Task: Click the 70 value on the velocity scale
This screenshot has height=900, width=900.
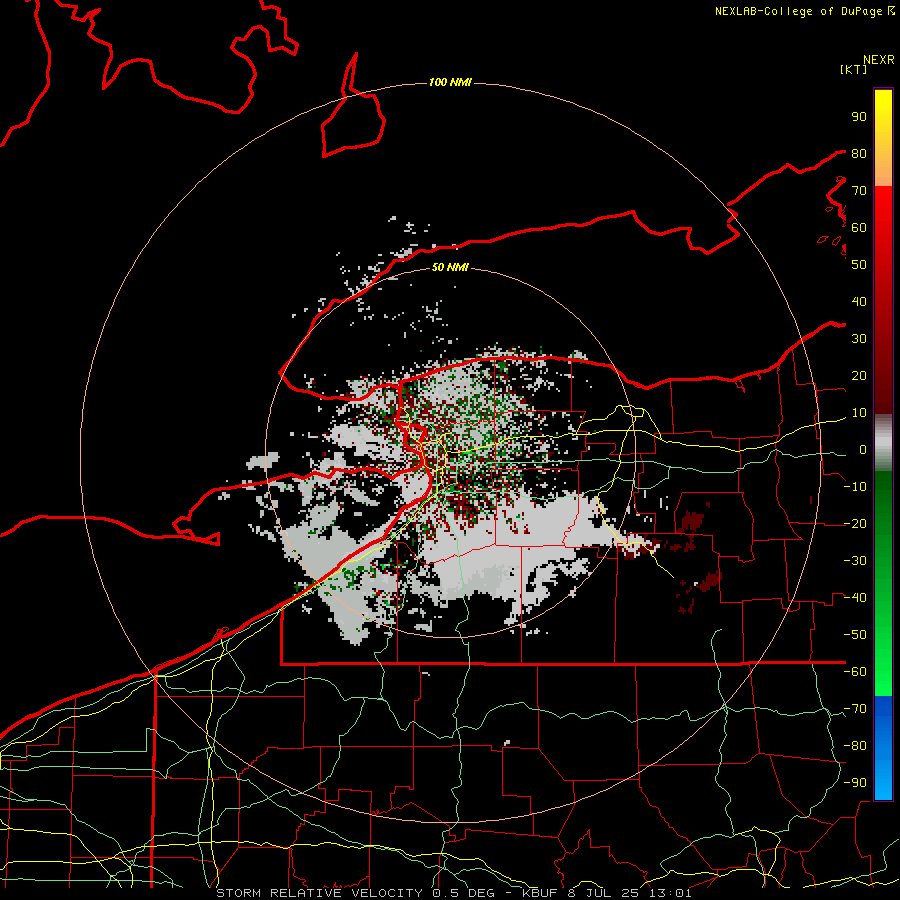Action: [x=859, y=191]
